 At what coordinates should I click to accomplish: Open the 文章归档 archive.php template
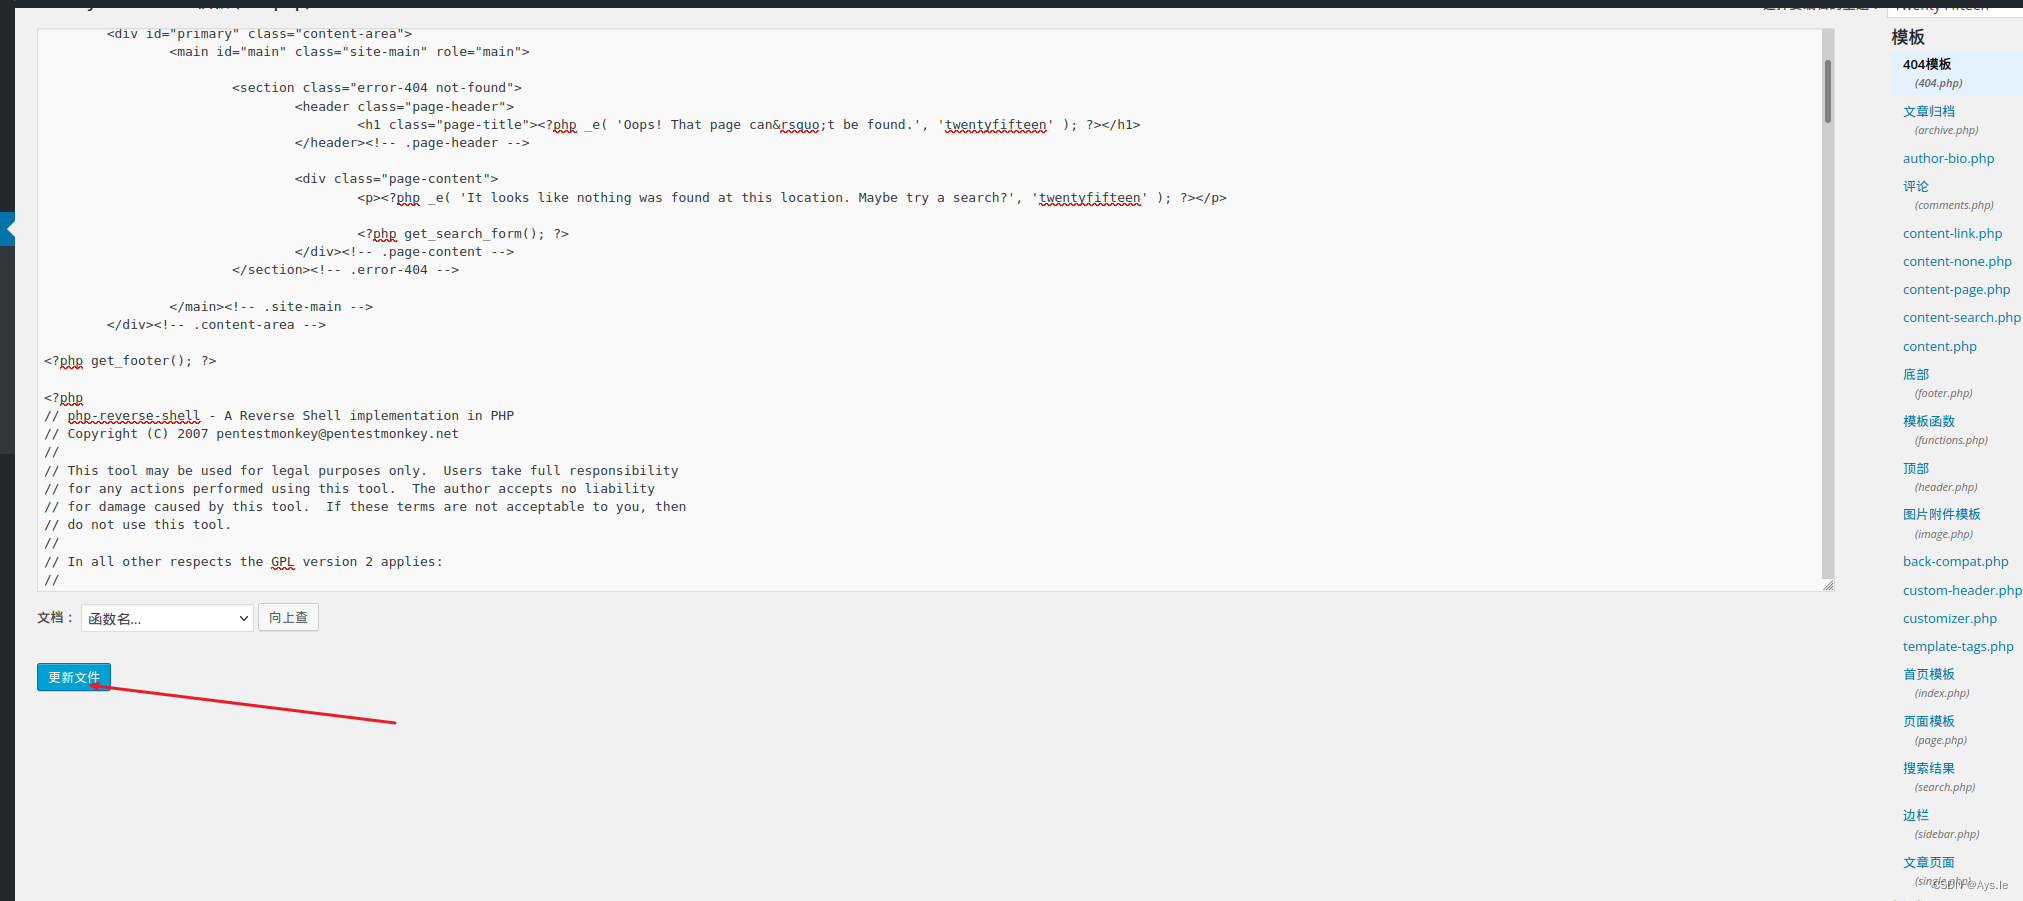pos(1929,111)
